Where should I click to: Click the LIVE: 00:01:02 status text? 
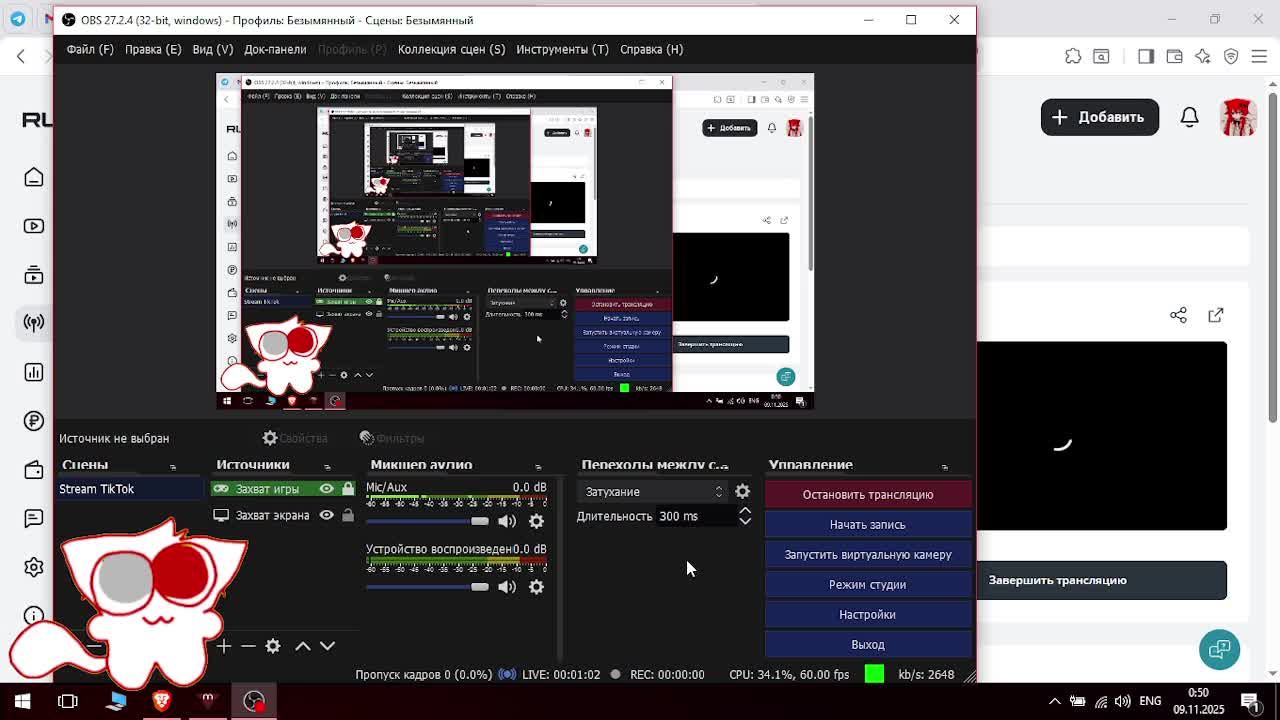pos(561,674)
